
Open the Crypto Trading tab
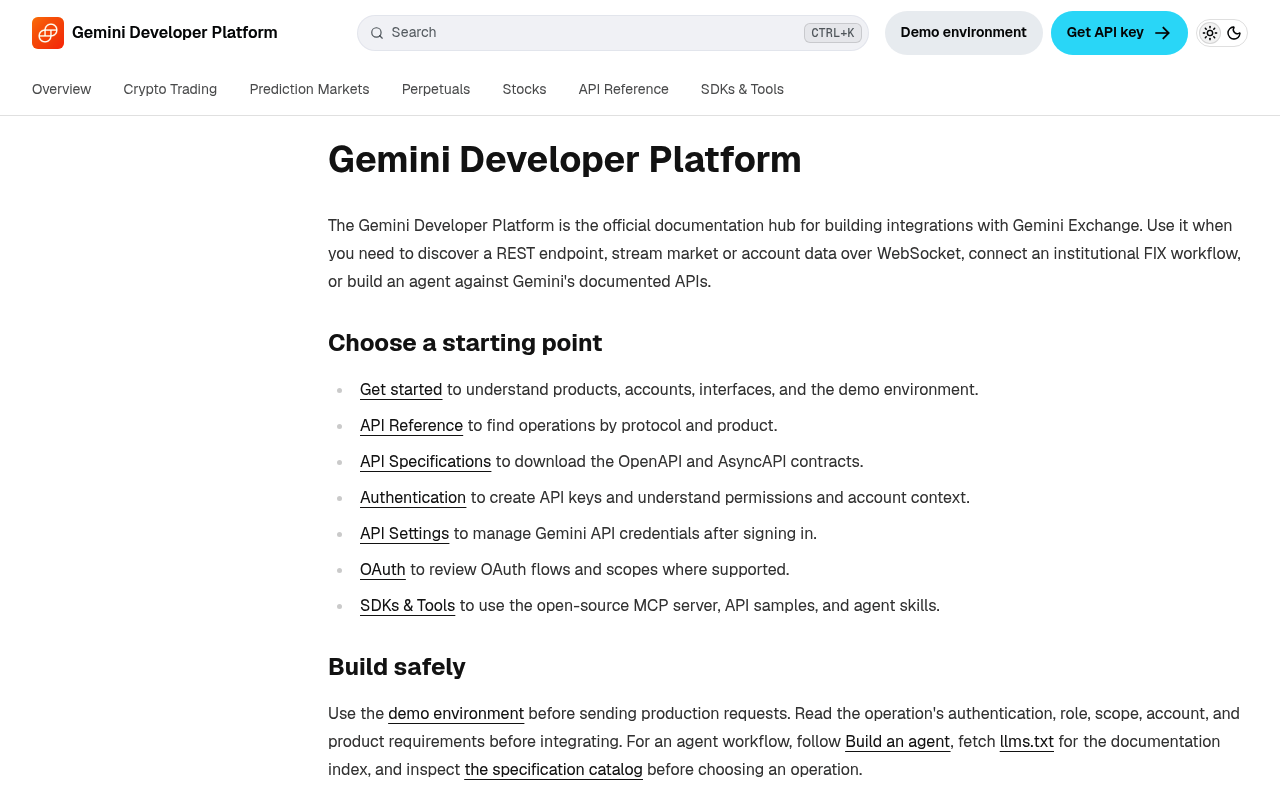tap(170, 89)
